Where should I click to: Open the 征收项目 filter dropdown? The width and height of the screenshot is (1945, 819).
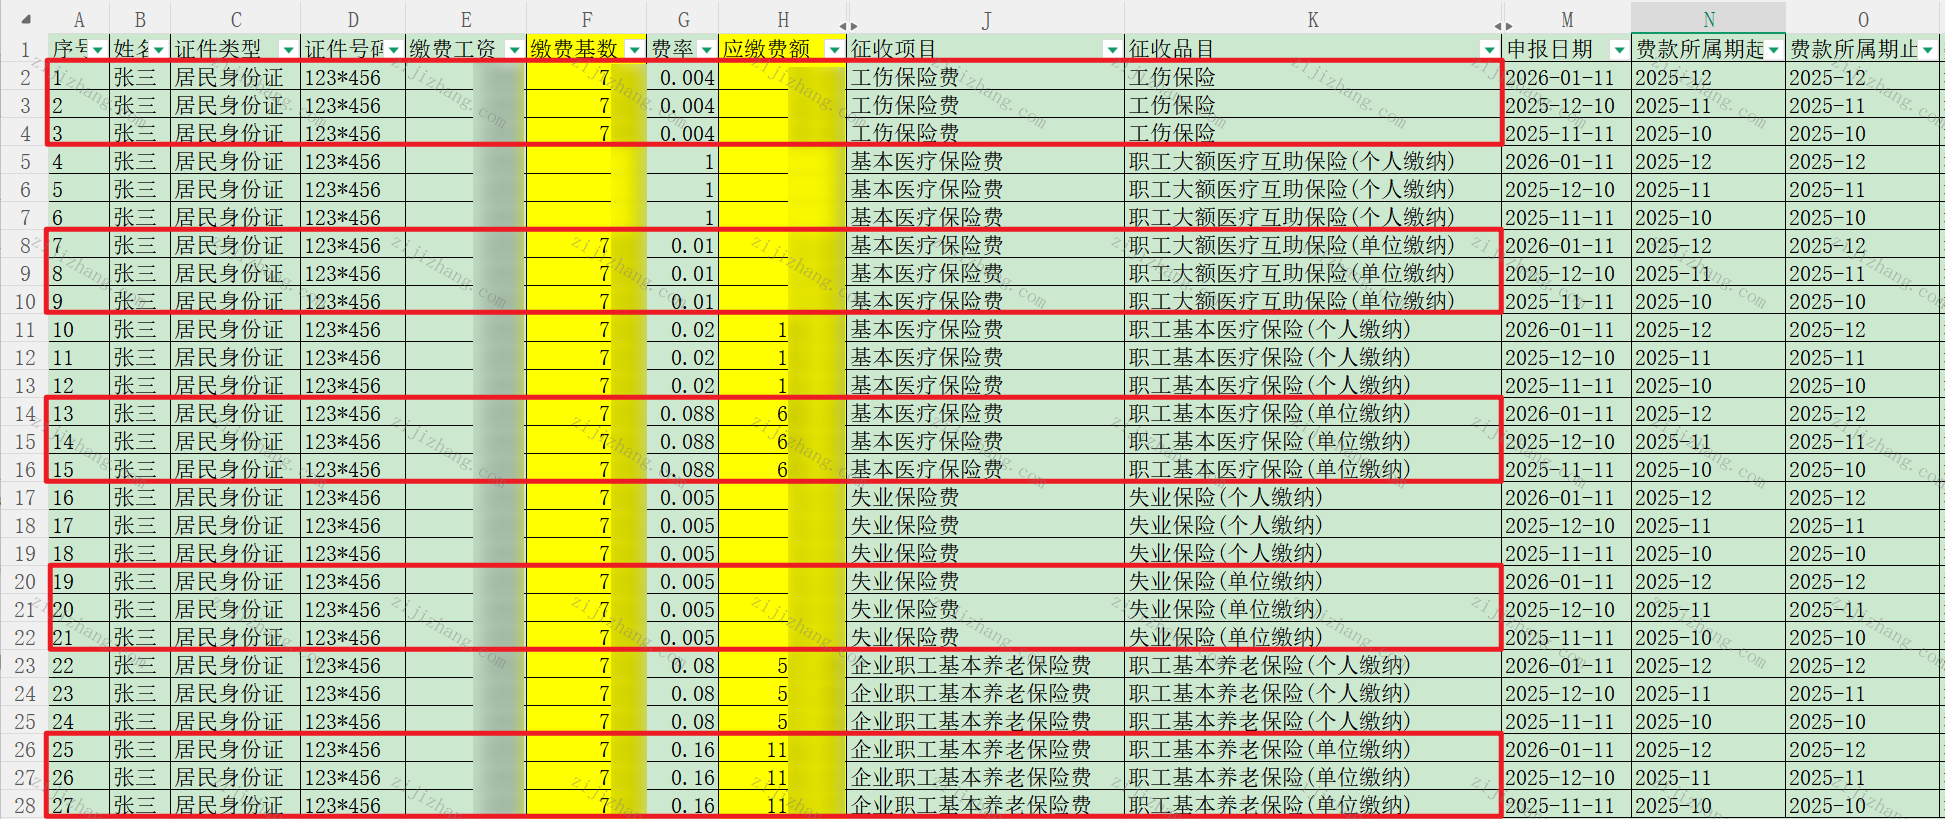pyautogui.click(x=1112, y=49)
